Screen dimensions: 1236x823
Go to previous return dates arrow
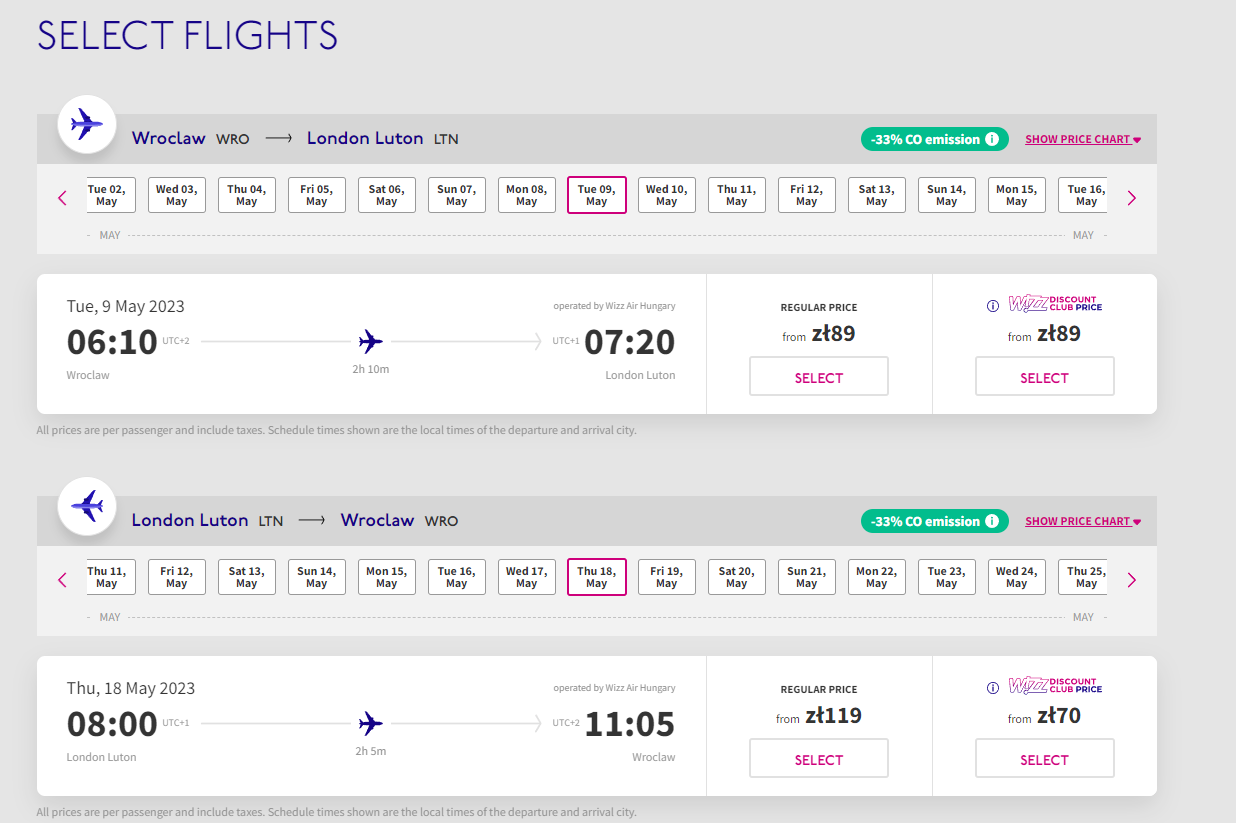pyautogui.click(x=63, y=580)
